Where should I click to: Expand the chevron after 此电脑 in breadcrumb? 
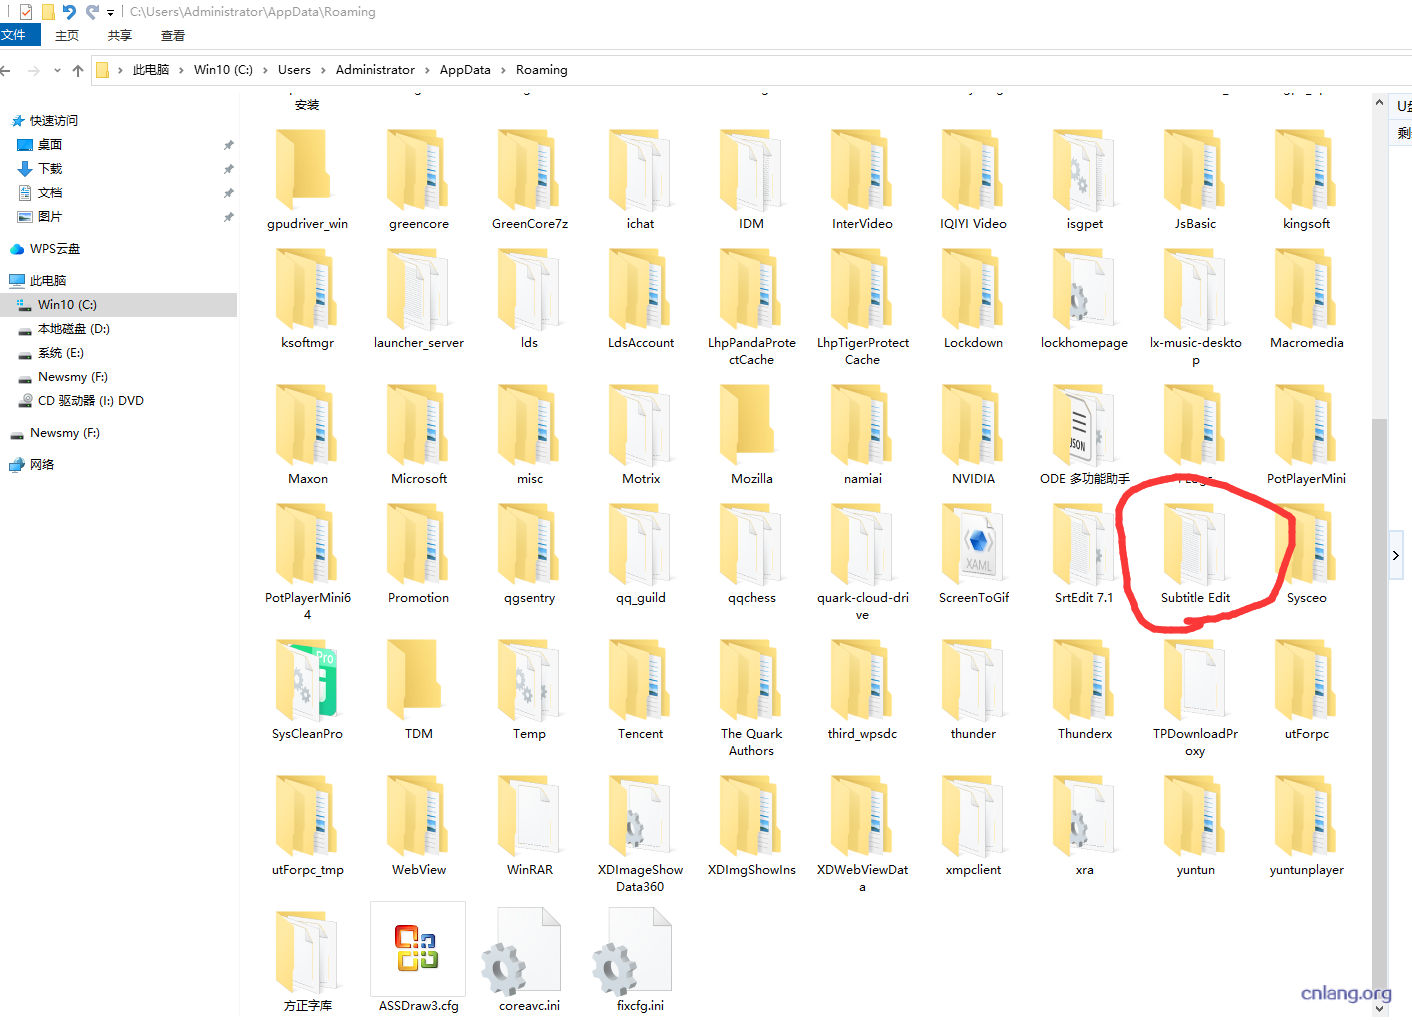[x=181, y=70]
